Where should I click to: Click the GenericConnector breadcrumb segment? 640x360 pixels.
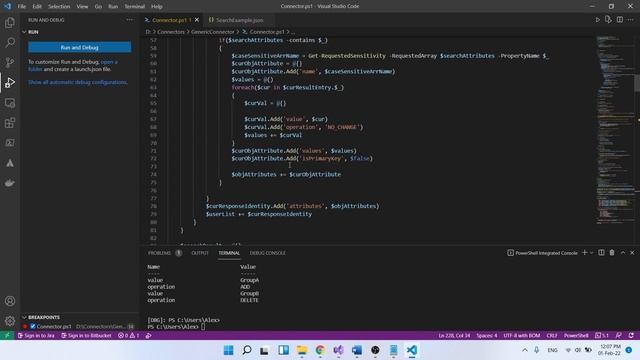coord(213,31)
